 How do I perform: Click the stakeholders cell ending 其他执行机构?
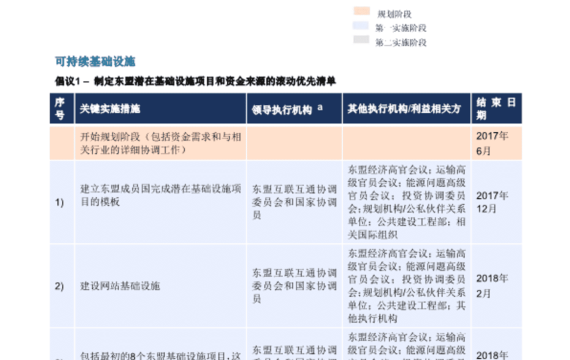(x=406, y=286)
